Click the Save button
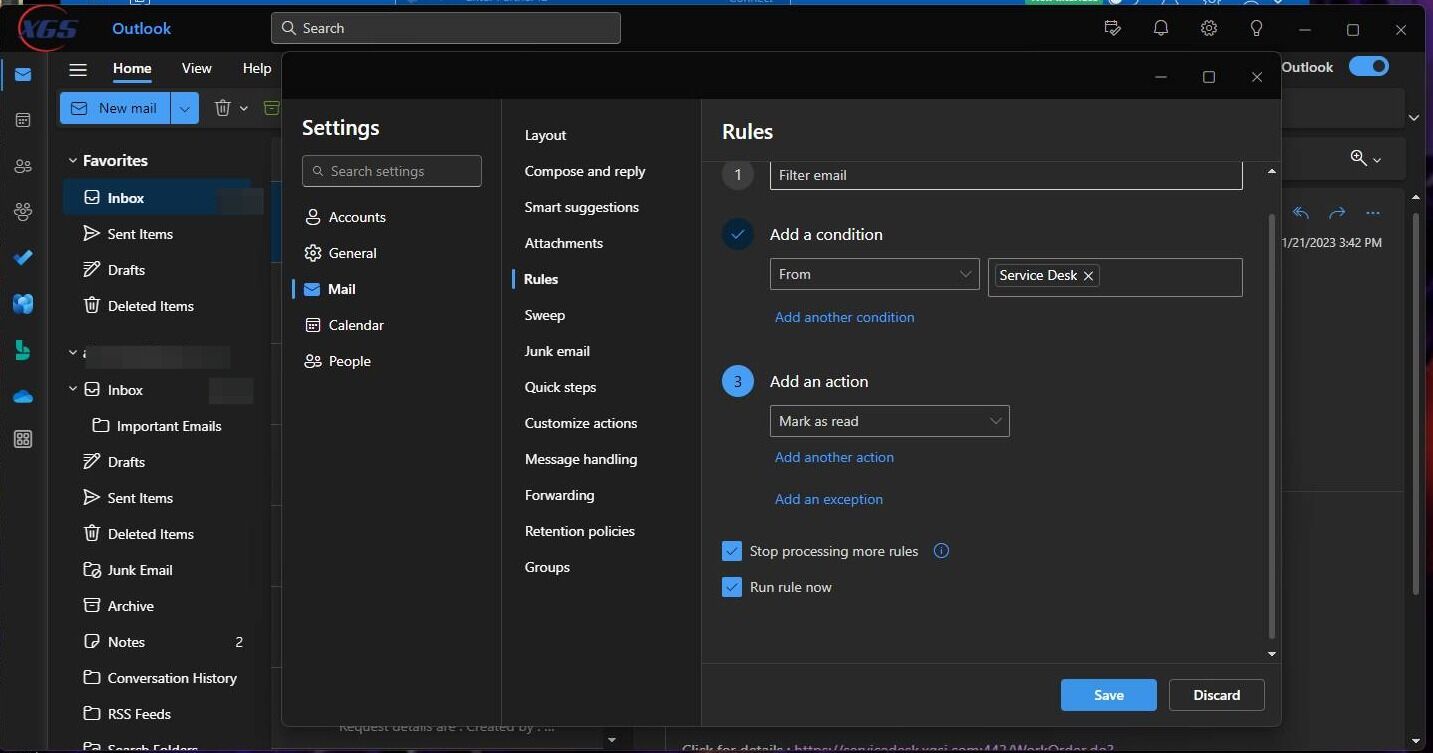Viewport: 1433px width, 753px height. [1108, 695]
